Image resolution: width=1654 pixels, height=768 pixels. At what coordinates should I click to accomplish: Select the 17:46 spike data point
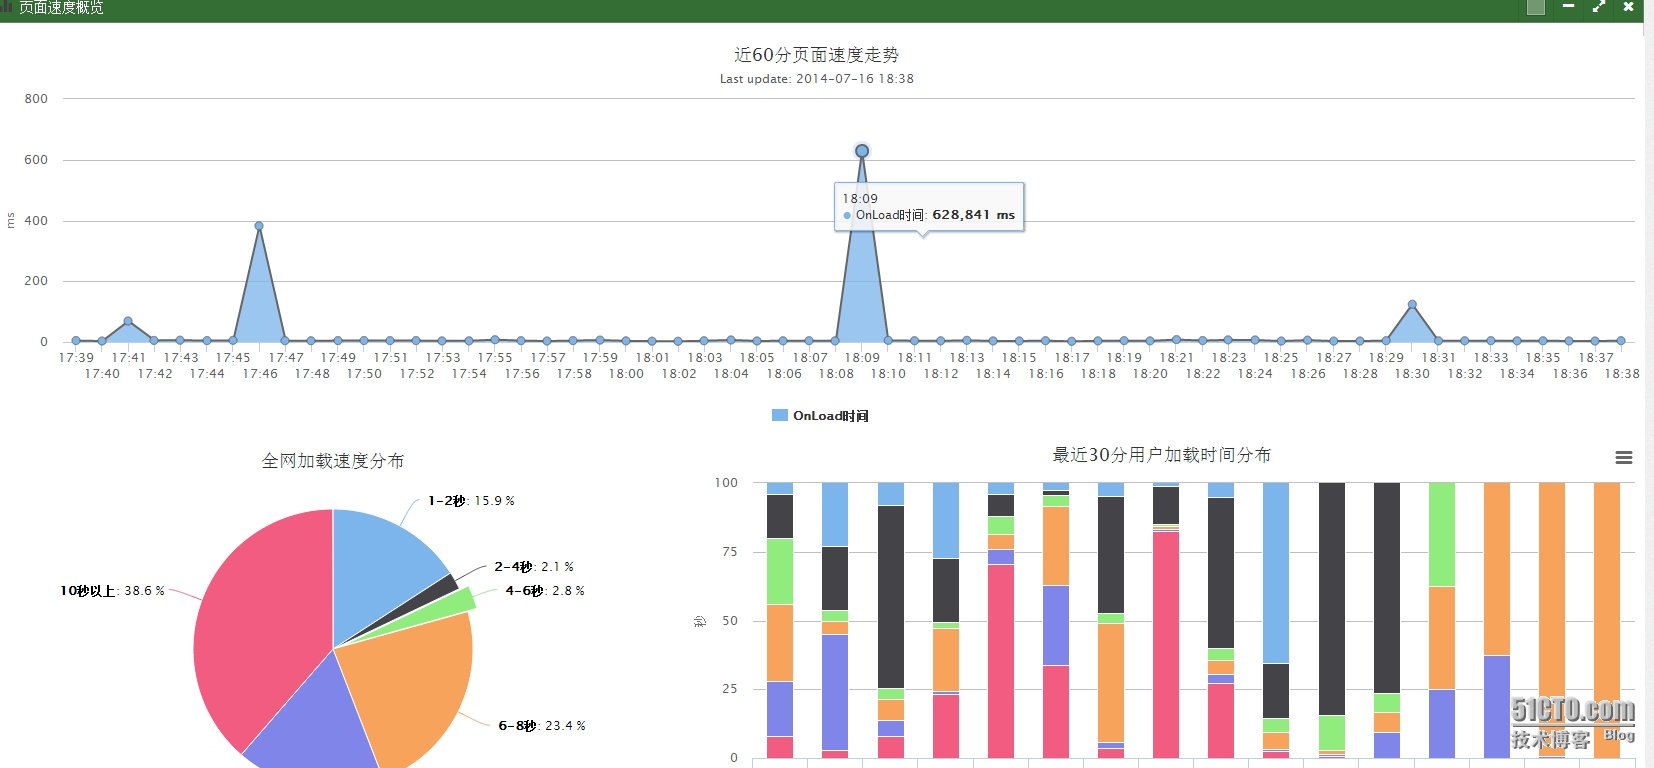pyautogui.click(x=259, y=226)
